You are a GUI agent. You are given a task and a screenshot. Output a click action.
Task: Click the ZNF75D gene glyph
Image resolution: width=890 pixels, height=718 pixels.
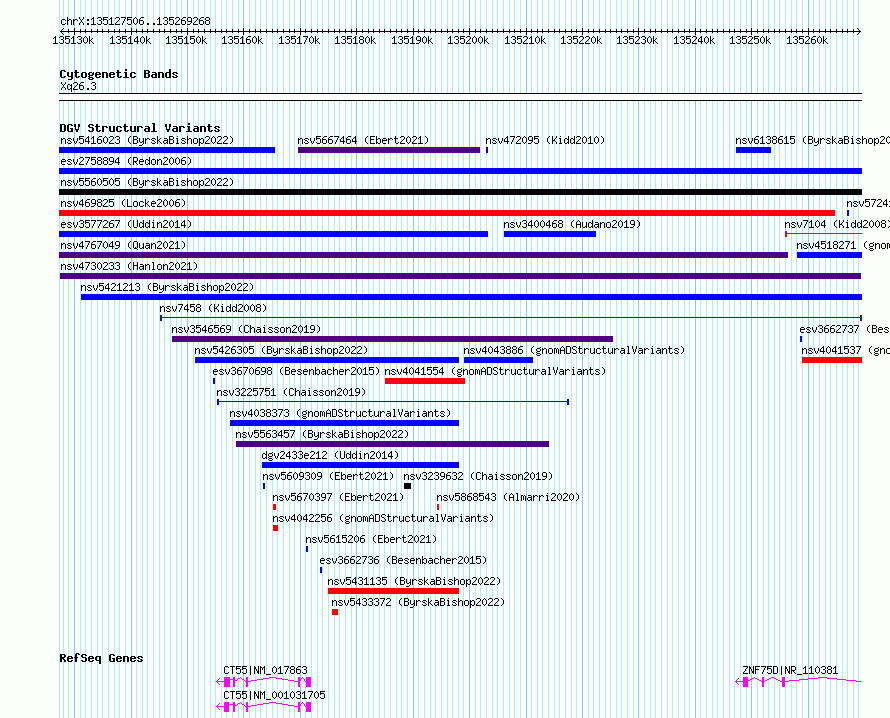799,682
